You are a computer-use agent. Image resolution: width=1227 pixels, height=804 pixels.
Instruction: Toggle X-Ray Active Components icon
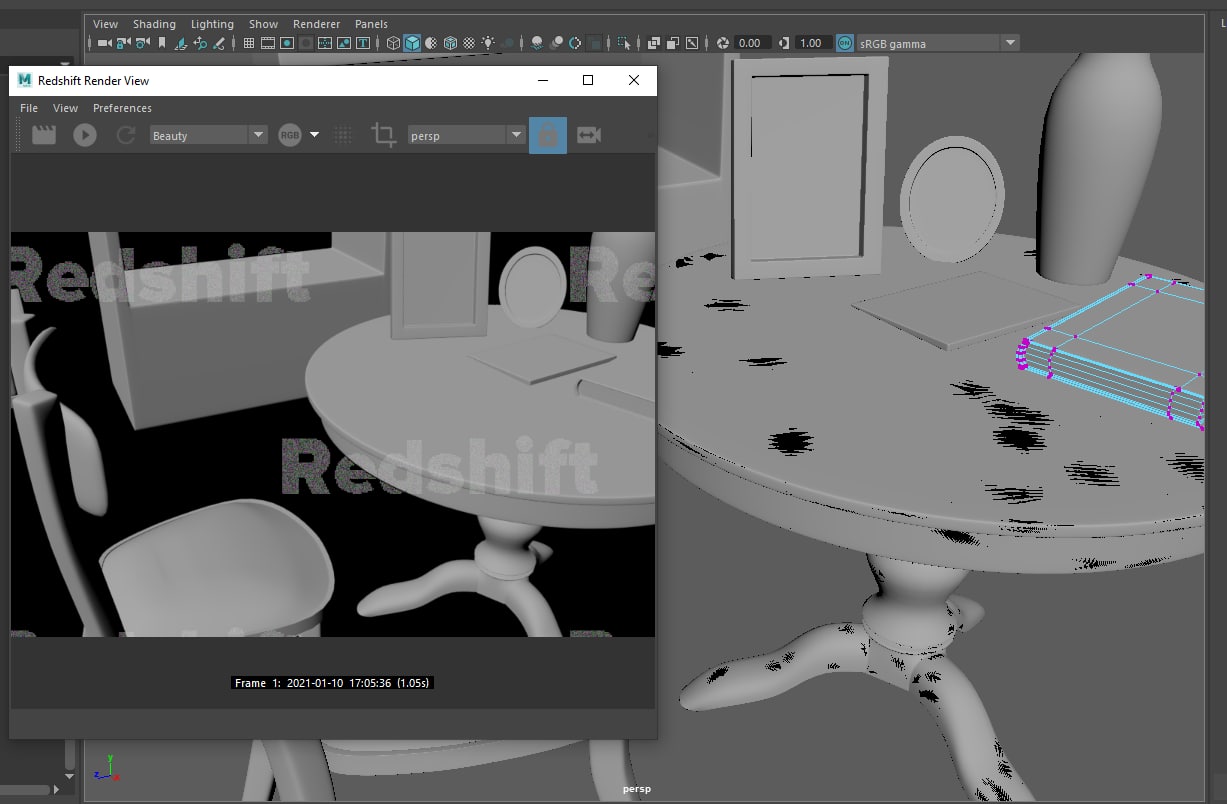(x=673, y=43)
